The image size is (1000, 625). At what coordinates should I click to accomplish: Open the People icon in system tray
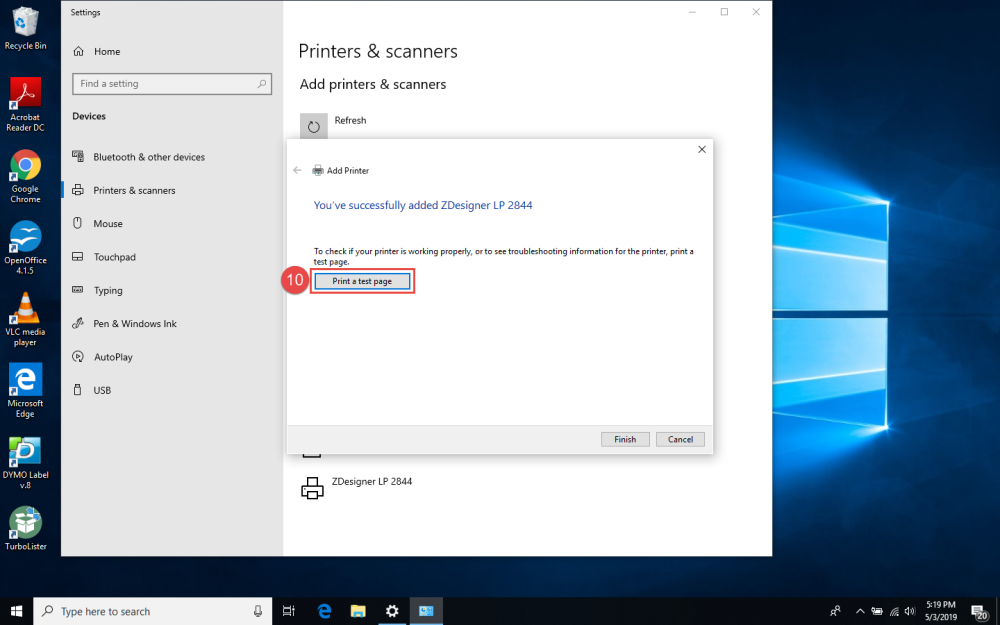(835, 611)
